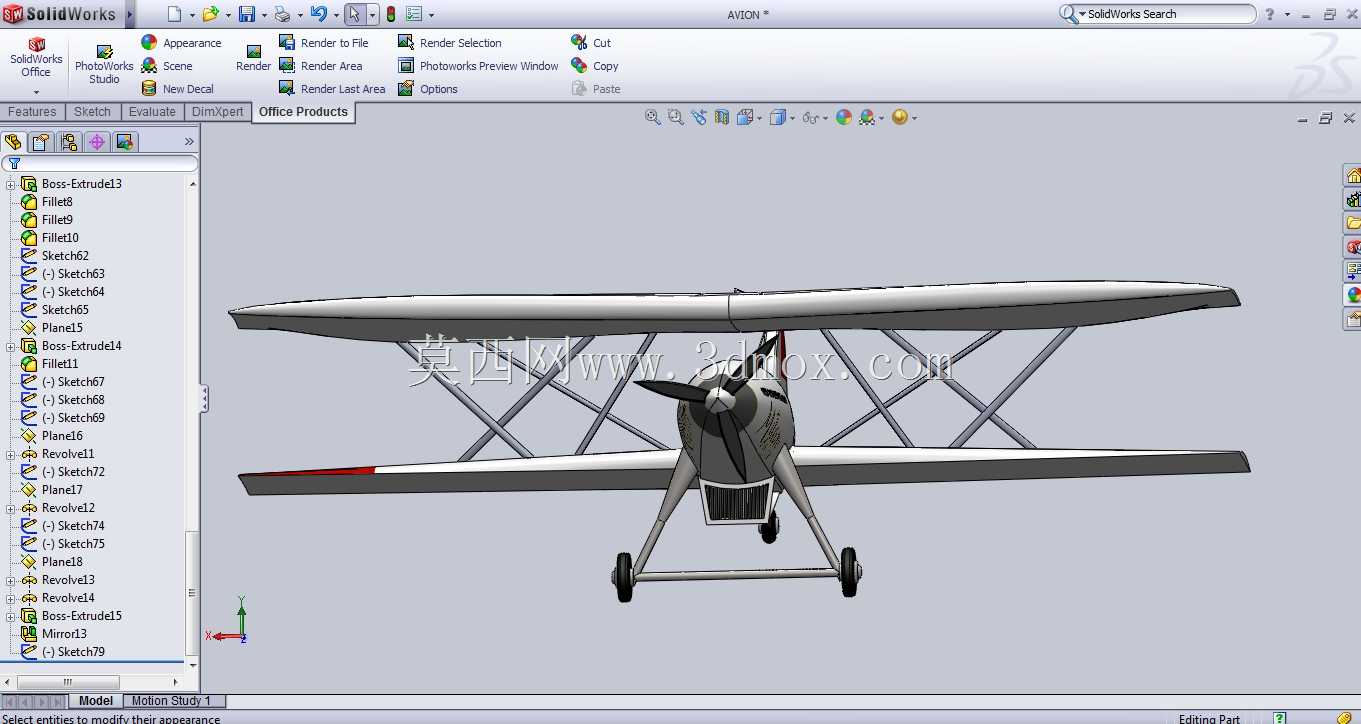Toggle the Section View tool
The image size is (1361, 724).
(x=721, y=117)
